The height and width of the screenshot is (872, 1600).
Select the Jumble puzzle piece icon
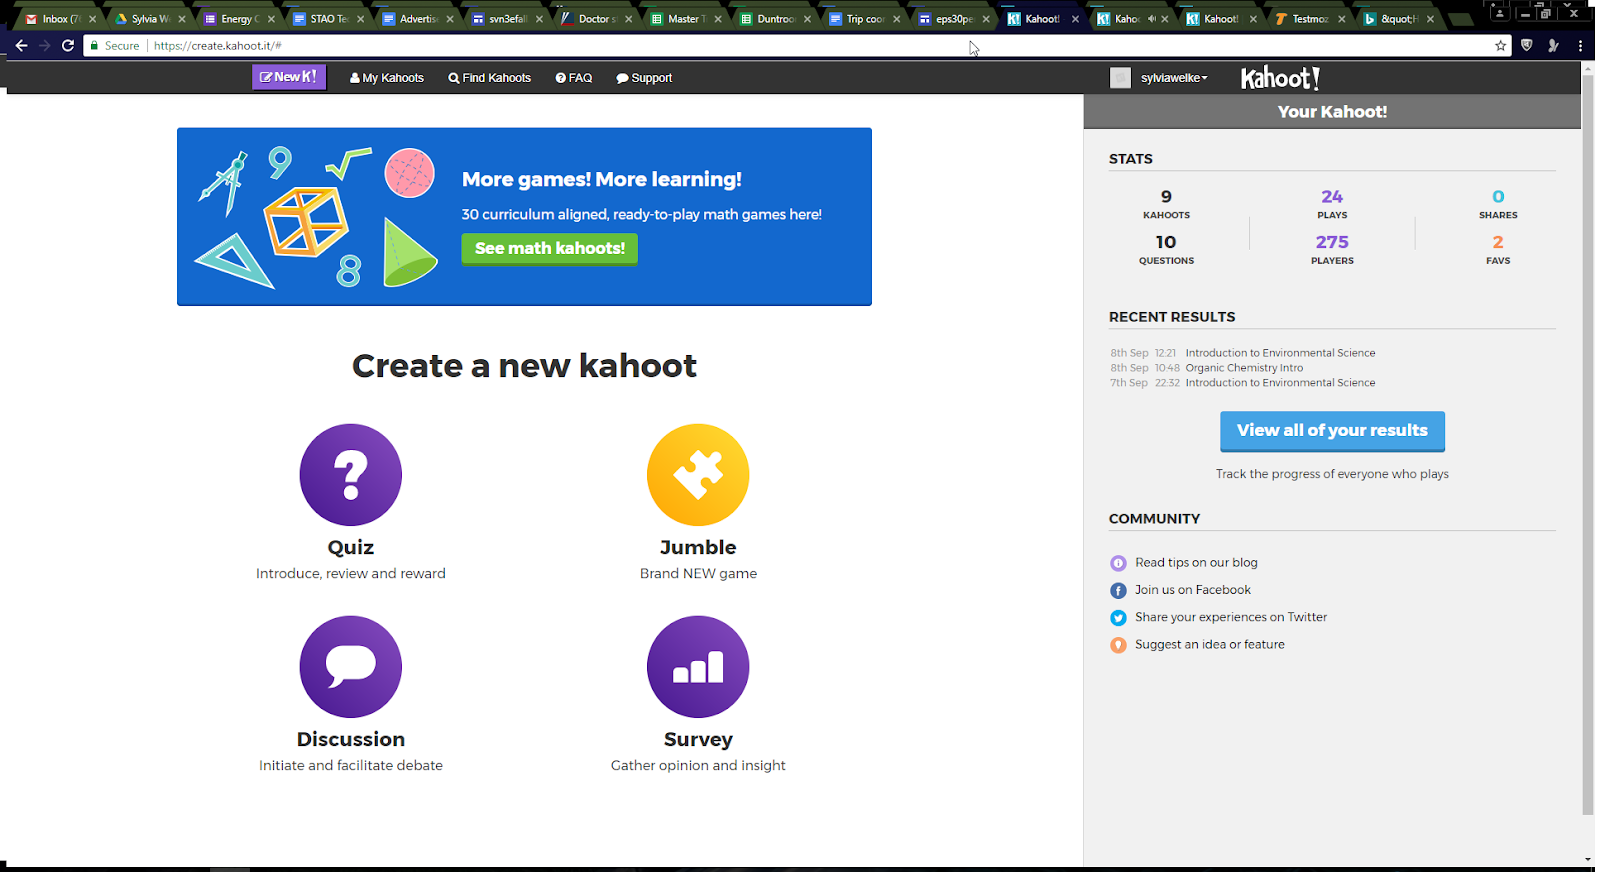pyautogui.click(x=698, y=475)
